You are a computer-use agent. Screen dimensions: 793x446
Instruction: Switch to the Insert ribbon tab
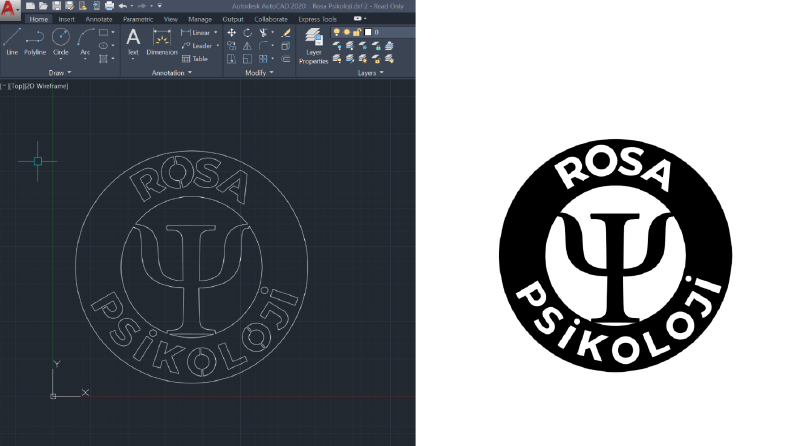66,19
